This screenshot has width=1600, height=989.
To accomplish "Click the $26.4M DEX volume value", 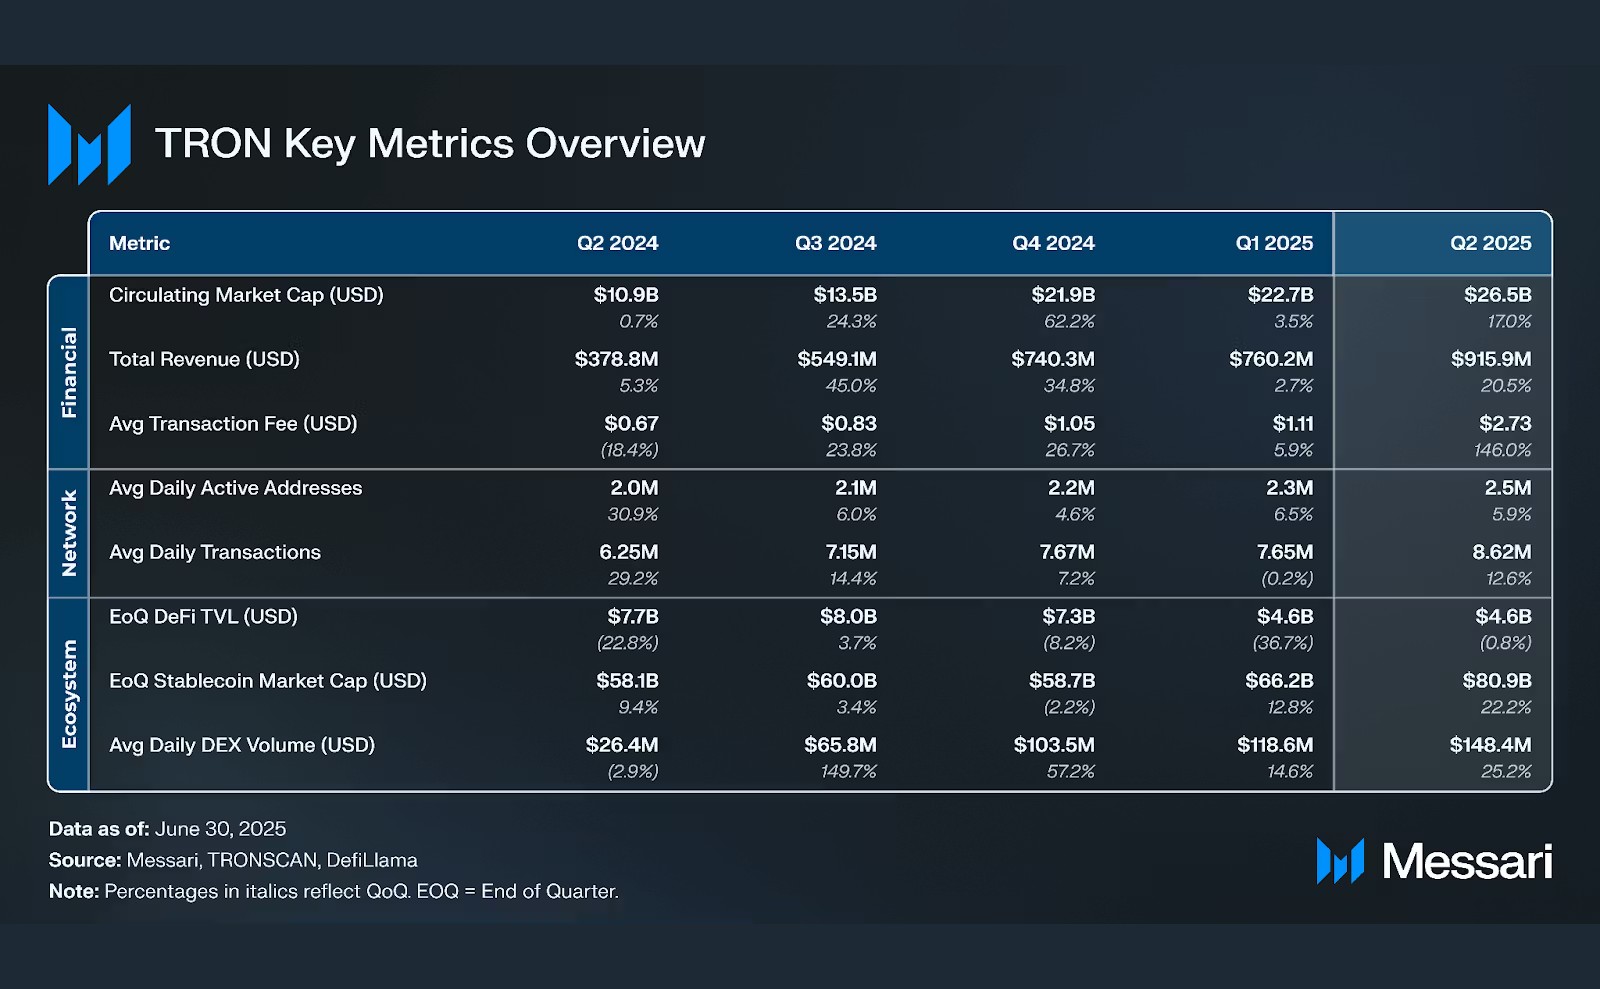I will tap(622, 745).
